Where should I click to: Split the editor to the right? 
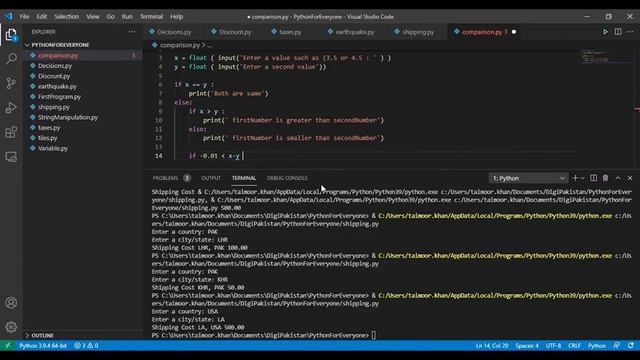[x=618, y=32]
